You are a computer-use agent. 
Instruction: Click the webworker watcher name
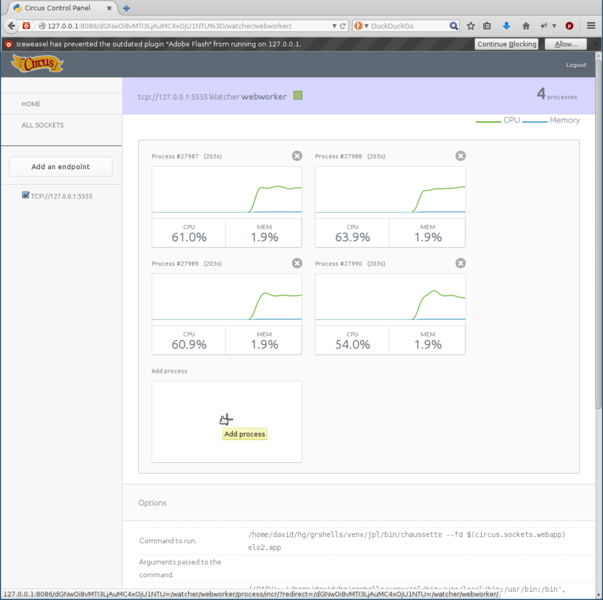pyautogui.click(x=264, y=97)
